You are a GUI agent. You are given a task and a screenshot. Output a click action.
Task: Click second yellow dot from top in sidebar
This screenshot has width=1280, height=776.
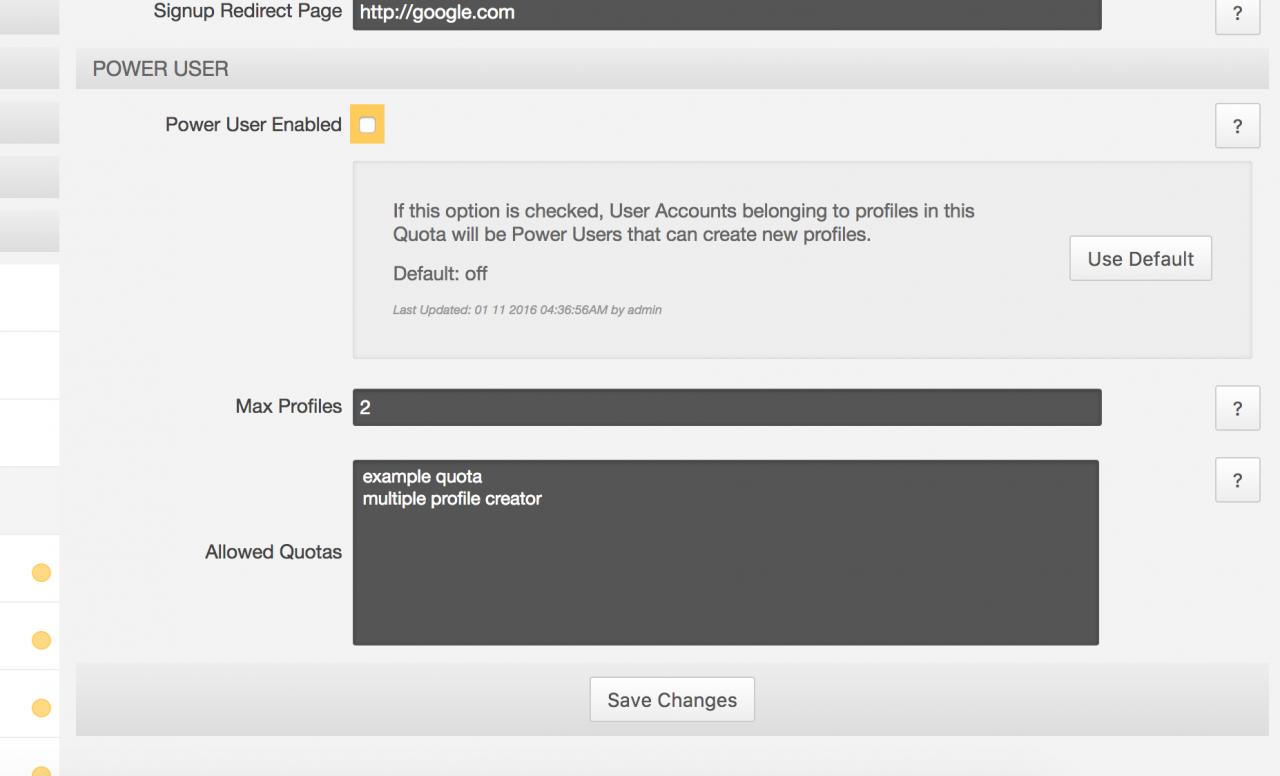41,640
